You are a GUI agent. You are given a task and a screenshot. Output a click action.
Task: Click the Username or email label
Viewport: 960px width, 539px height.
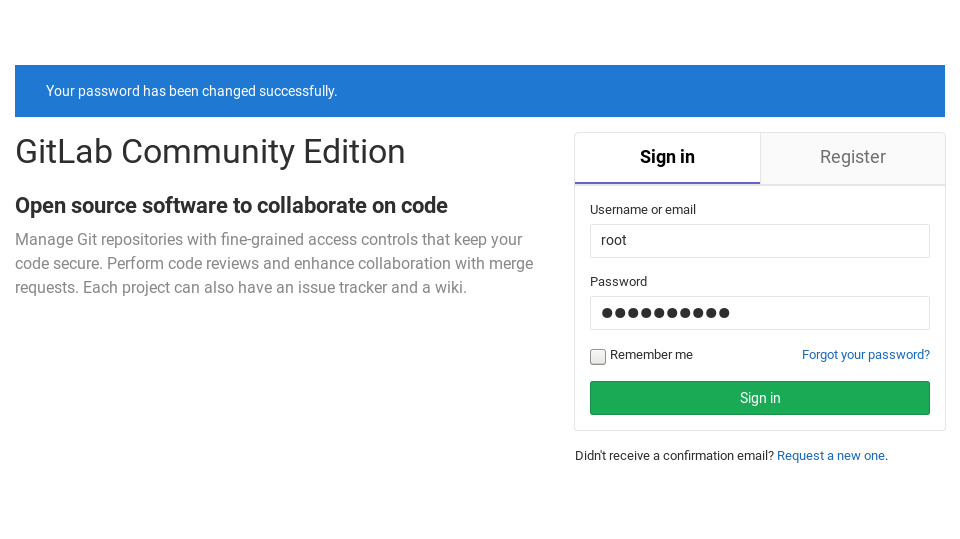[x=643, y=209]
